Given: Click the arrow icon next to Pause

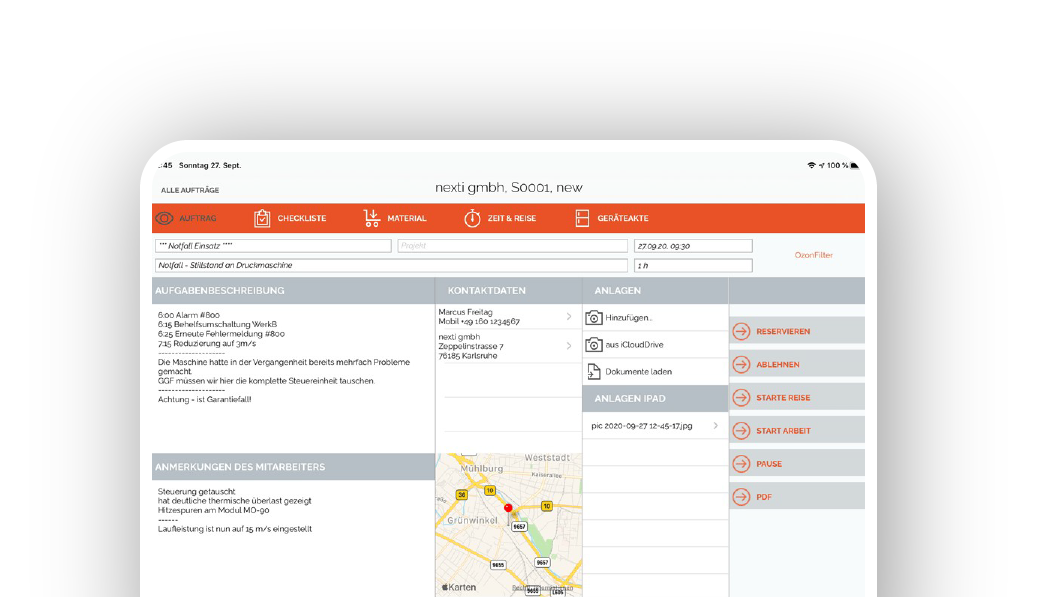Looking at the screenshot, I should coord(741,463).
